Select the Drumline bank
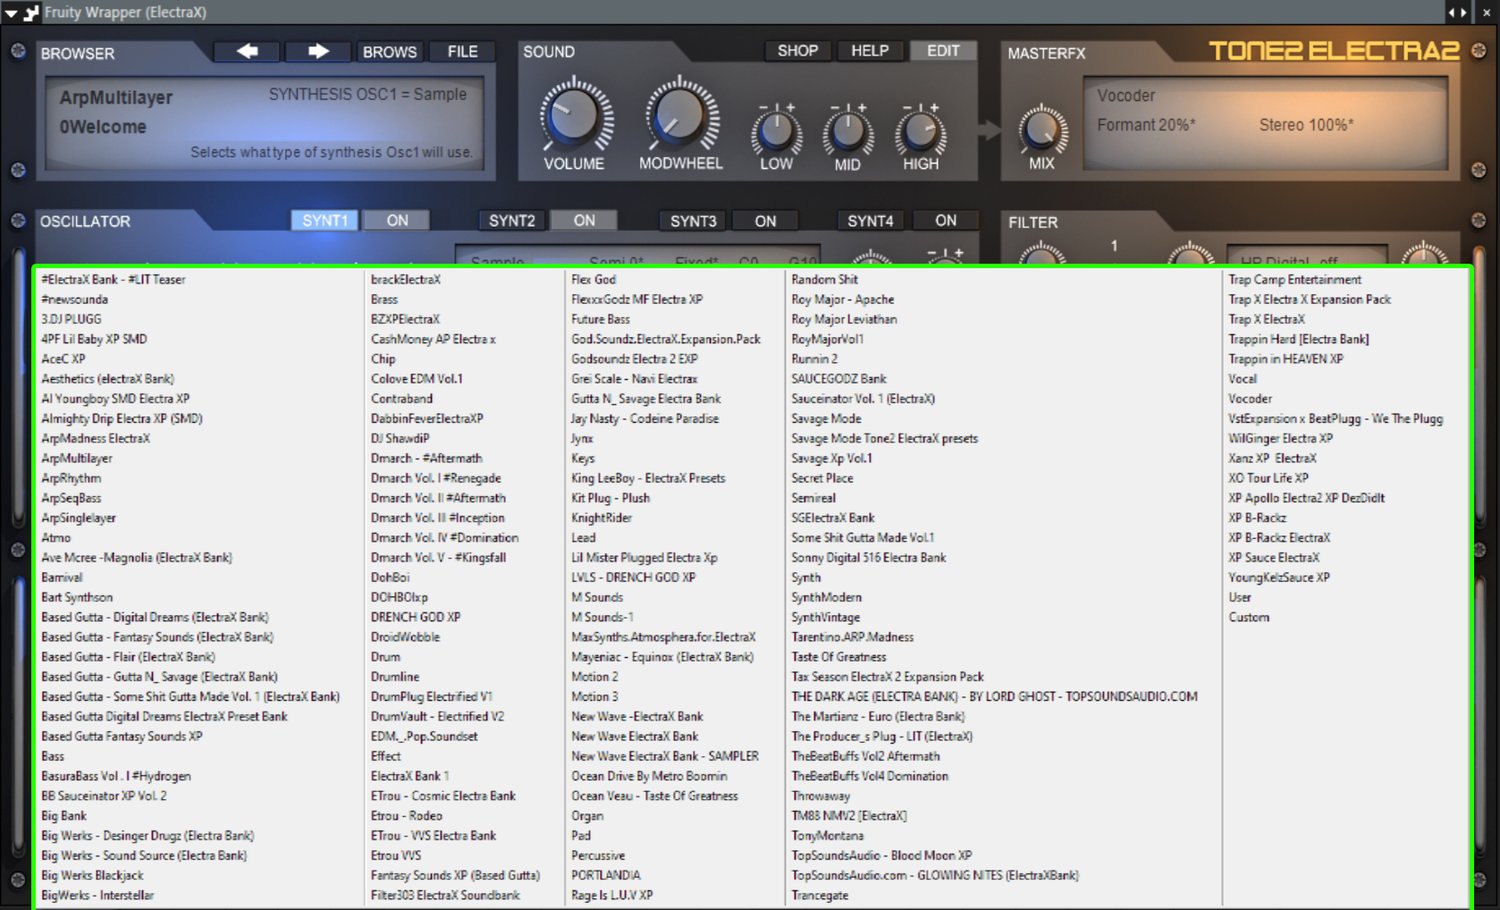Viewport: 1500px width, 910px height. [395, 677]
